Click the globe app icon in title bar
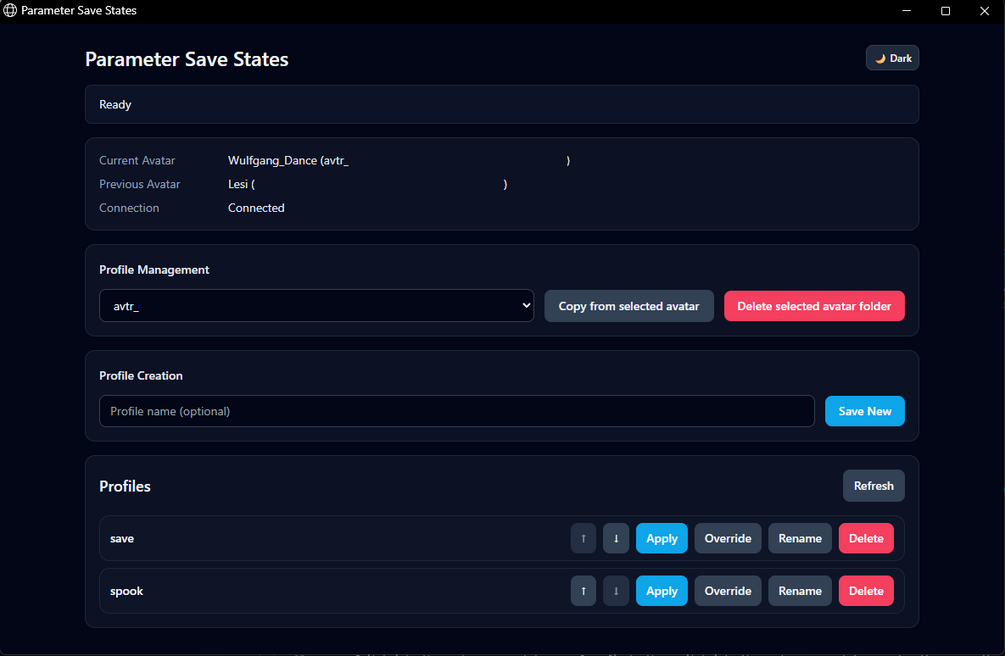Image resolution: width=1005 pixels, height=656 pixels. coord(10,10)
